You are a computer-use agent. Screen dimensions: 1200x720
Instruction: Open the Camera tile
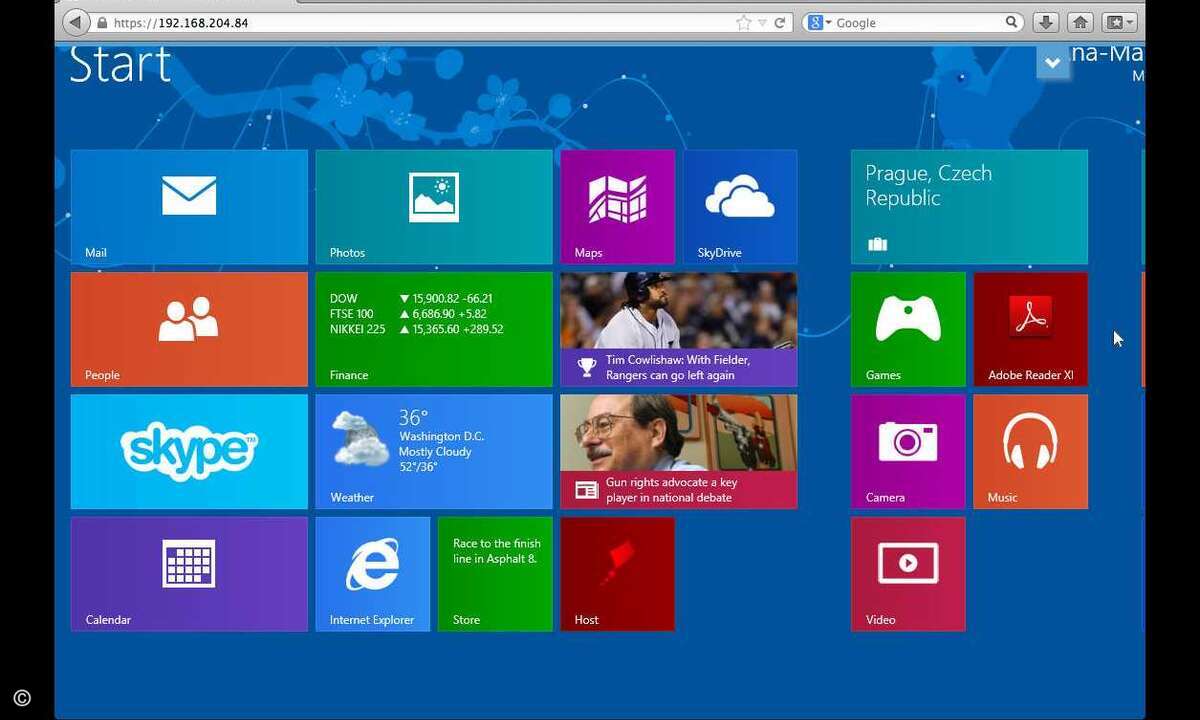point(908,451)
